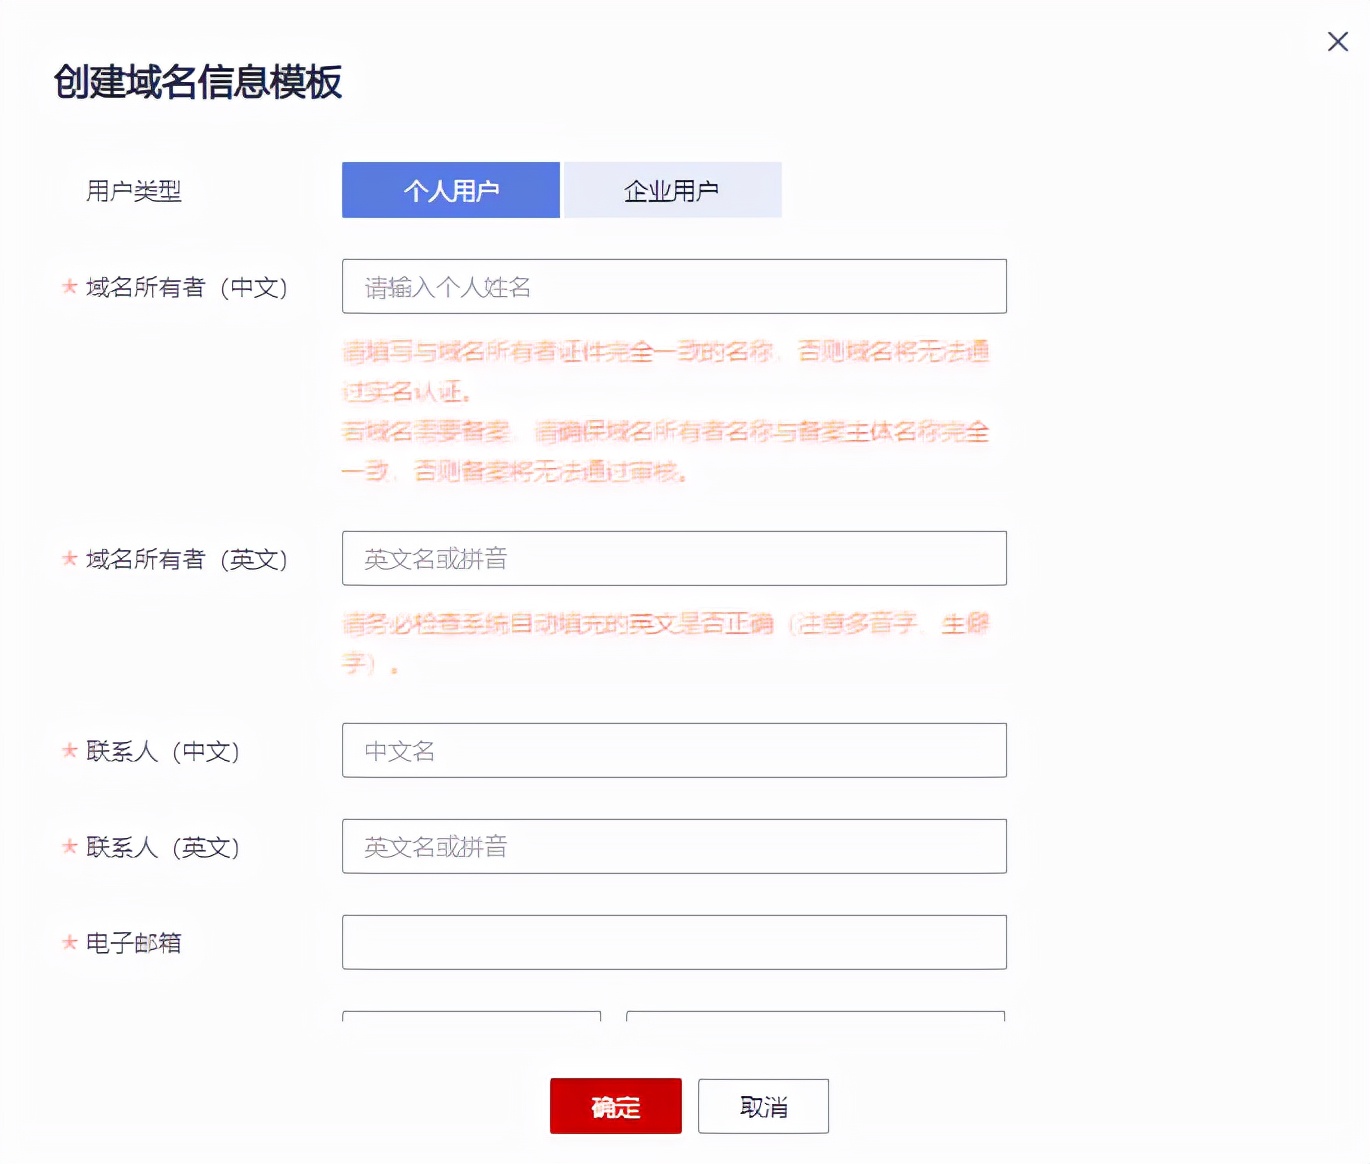The height and width of the screenshot is (1164, 1370).
Task: Click the 取消 cancel button
Action: click(763, 1106)
